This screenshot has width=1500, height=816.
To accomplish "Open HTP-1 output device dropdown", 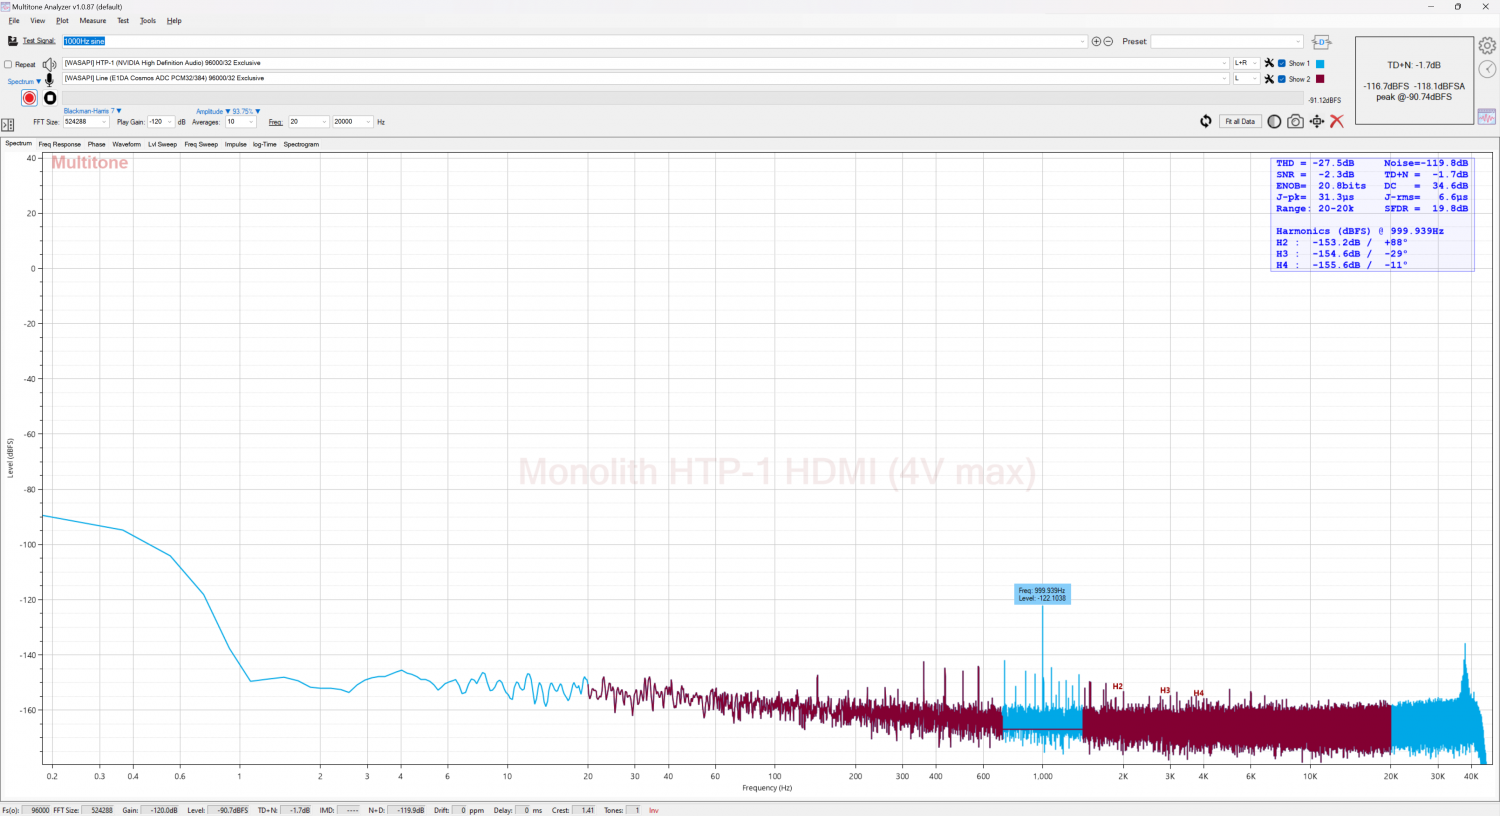I will point(1224,63).
